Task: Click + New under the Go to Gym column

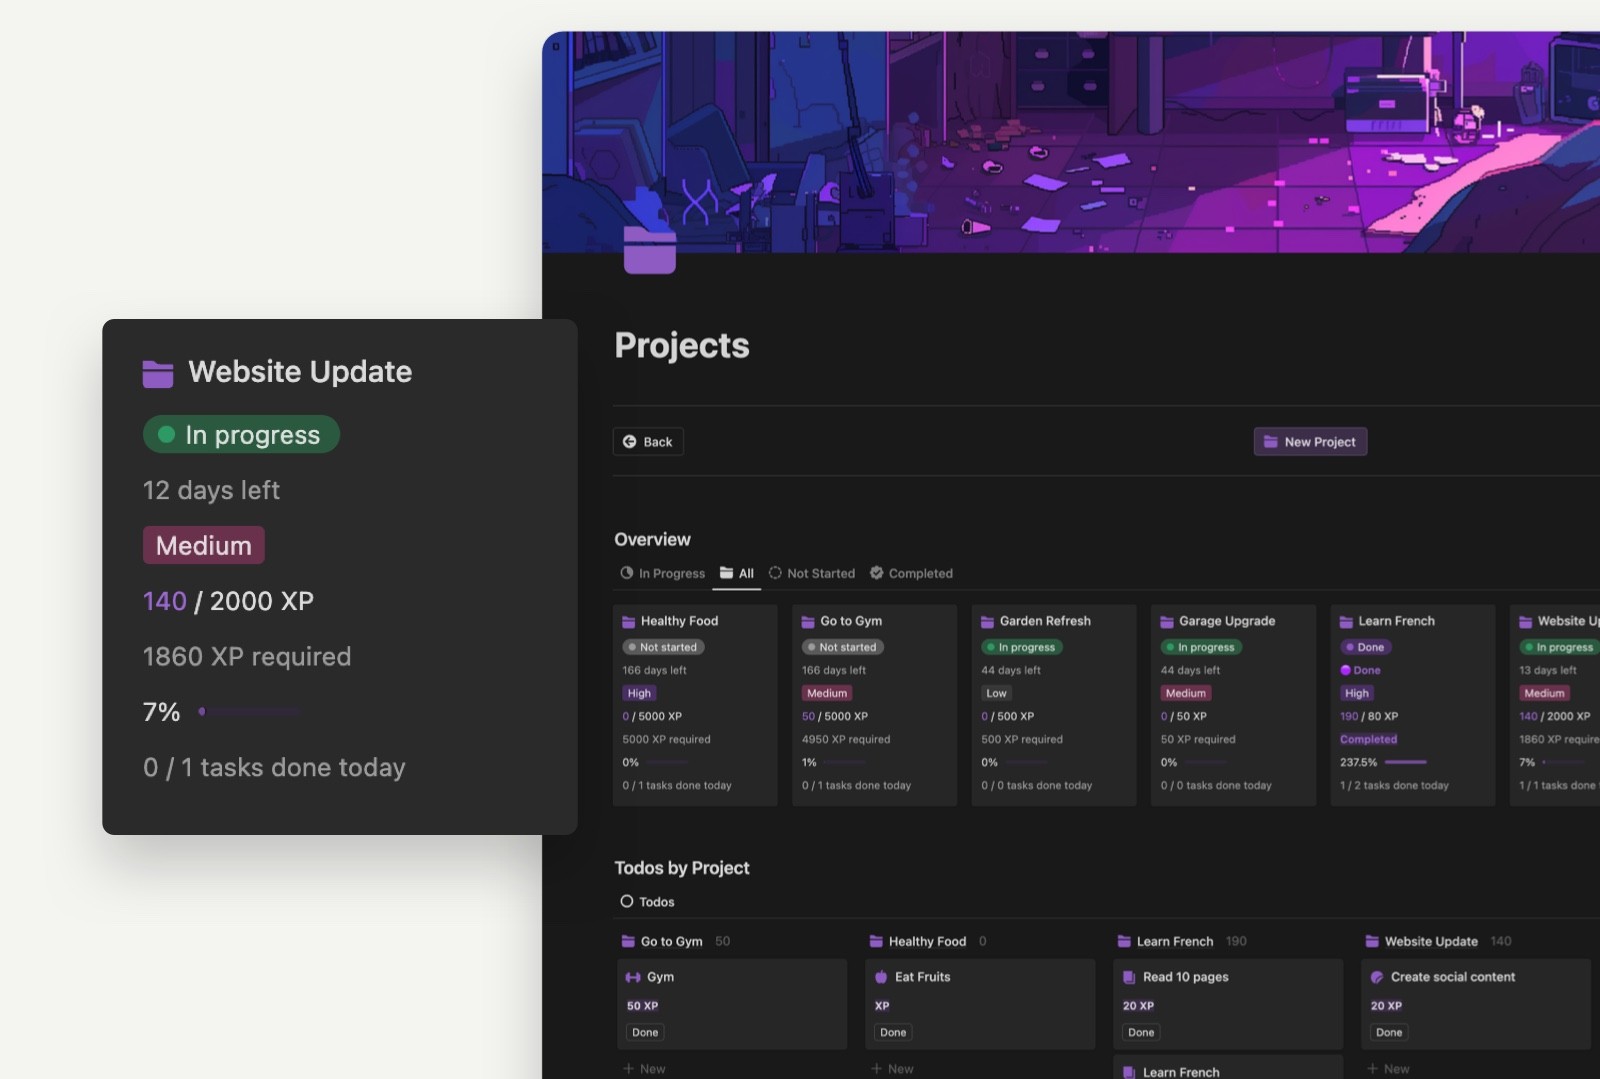Action: 645,1068
